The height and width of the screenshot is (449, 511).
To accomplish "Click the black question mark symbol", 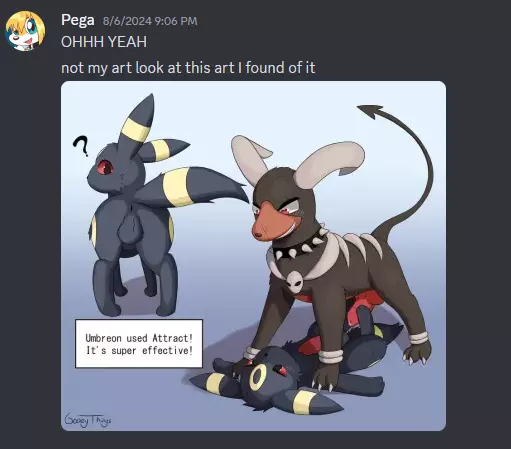I will point(81,146).
